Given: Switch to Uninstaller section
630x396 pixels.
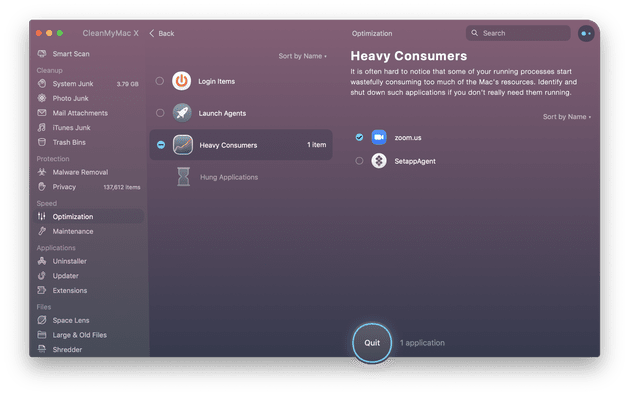Looking at the screenshot, I should click(88, 261).
